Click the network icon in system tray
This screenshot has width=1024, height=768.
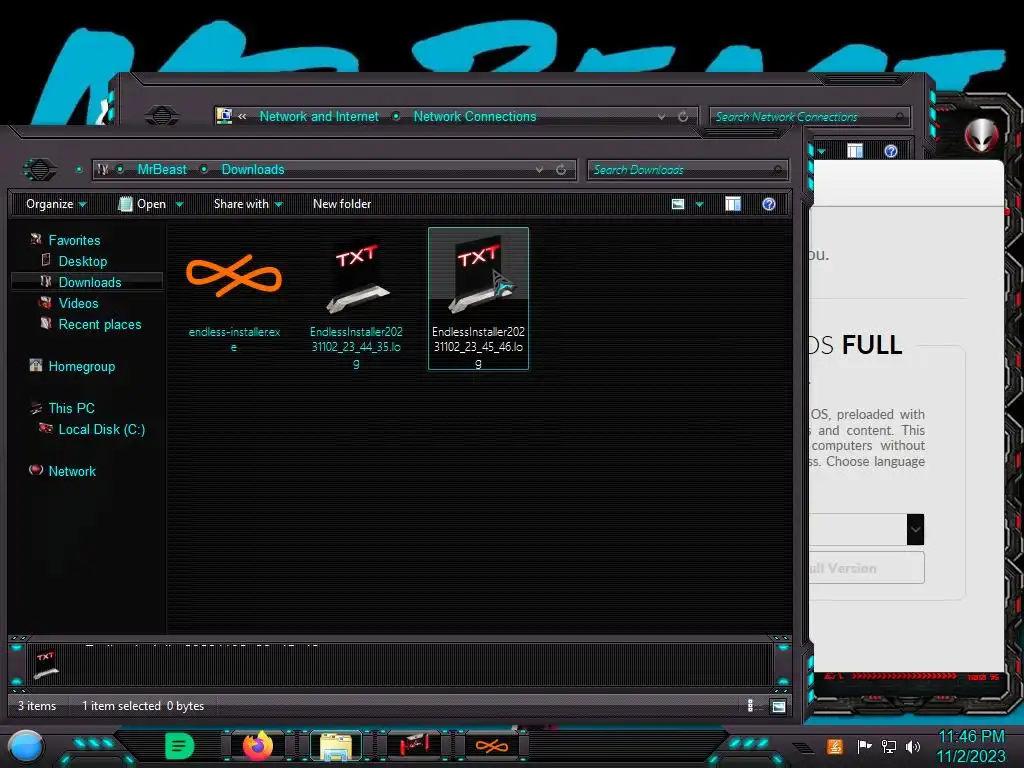888,746
